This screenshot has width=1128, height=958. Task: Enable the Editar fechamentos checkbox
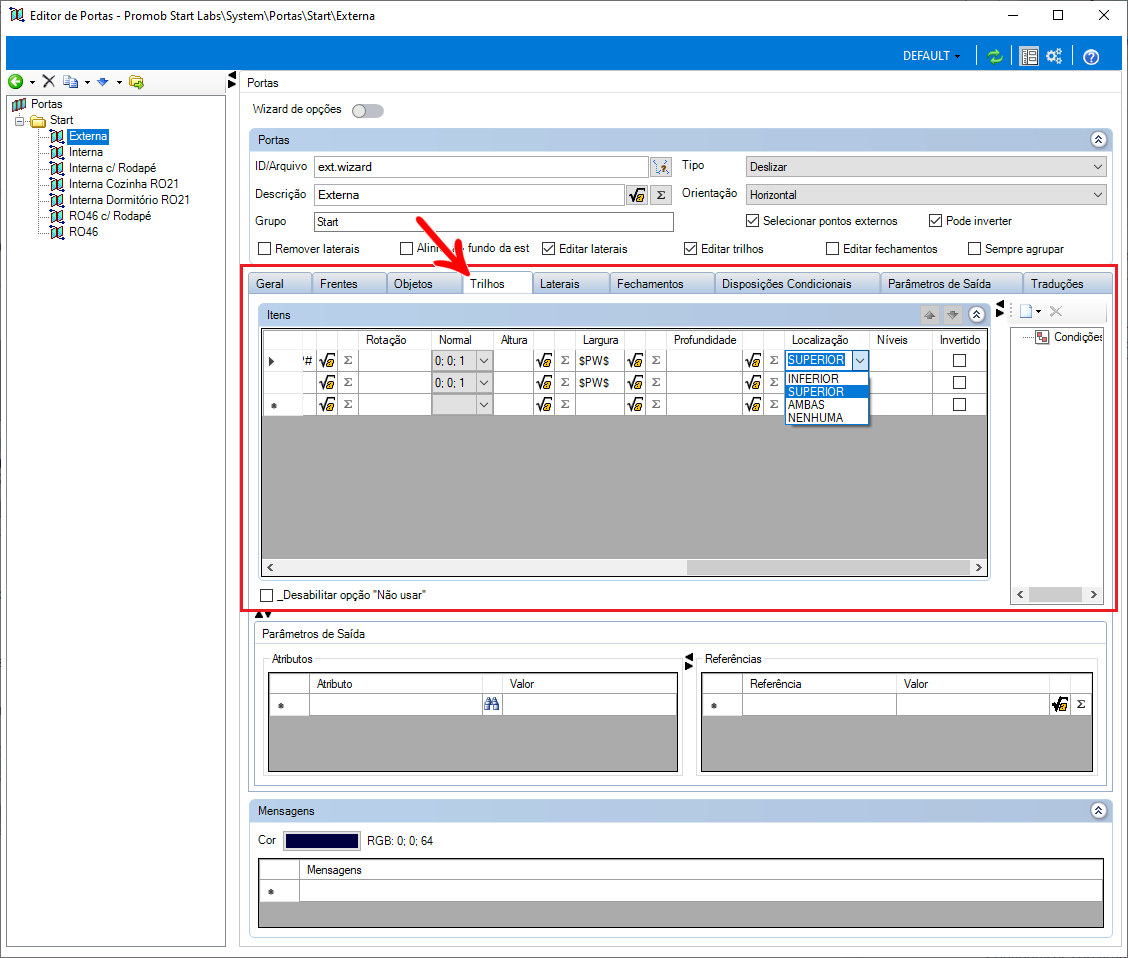[x=832, y=249]
